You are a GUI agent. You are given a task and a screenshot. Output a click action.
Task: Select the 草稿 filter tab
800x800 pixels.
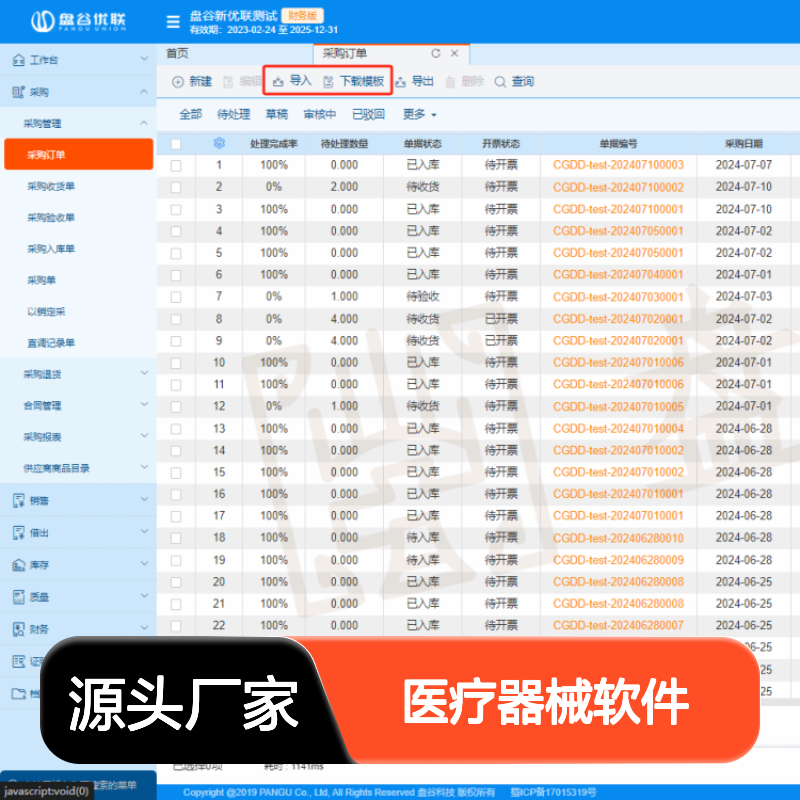coord(277,114)
